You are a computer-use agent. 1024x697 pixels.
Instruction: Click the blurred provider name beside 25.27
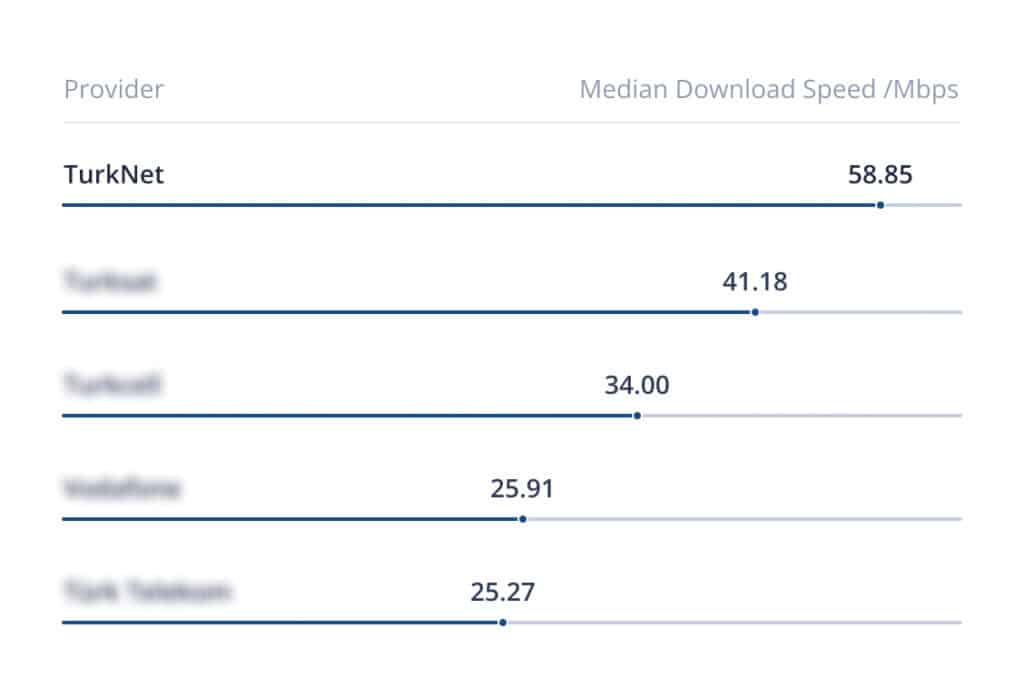(x=147, y=592)
